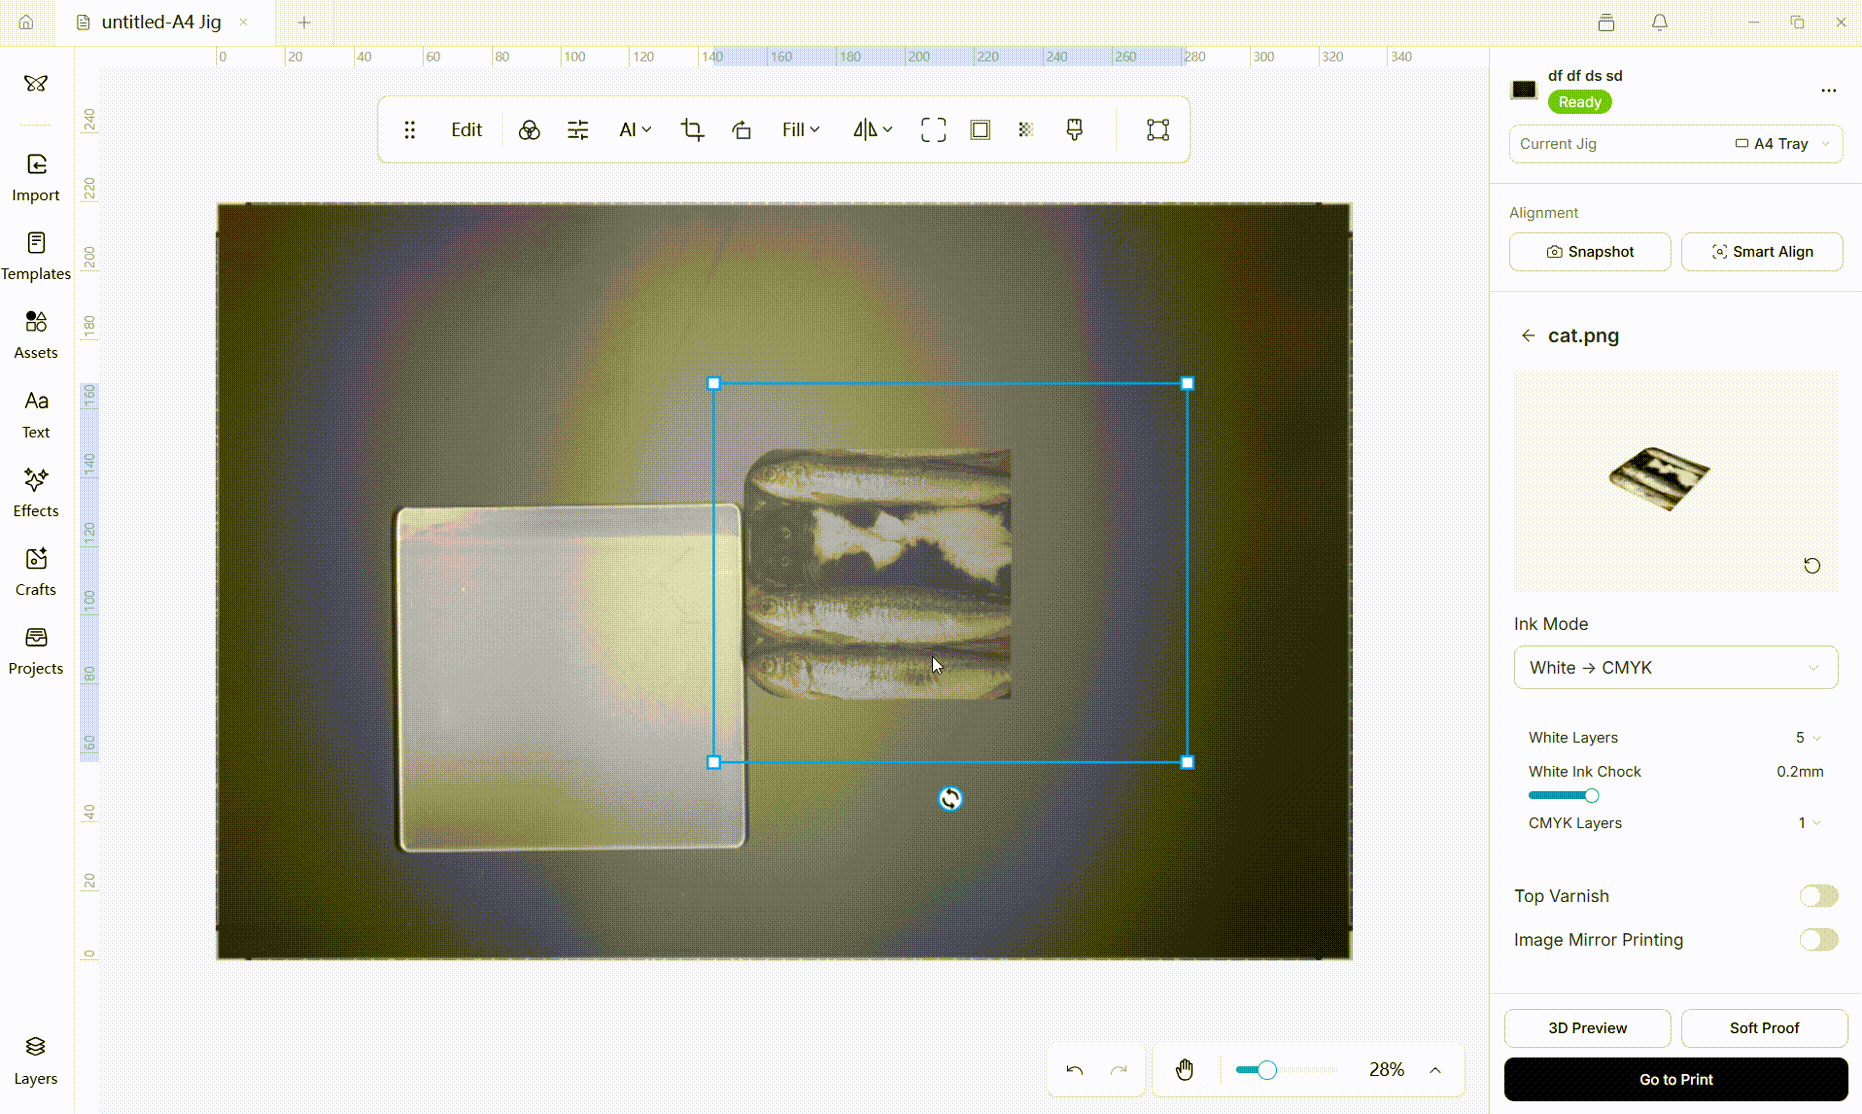Open the Effects panel
Viewport: 1862px width, 1114px height.
(x=36, y=493)
